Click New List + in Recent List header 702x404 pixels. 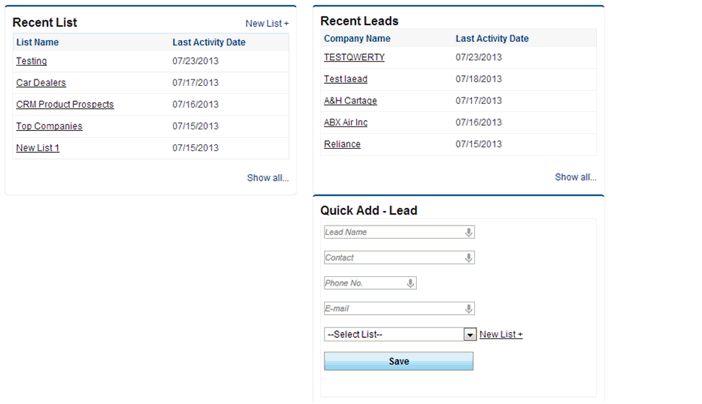(x=267, y=23)
